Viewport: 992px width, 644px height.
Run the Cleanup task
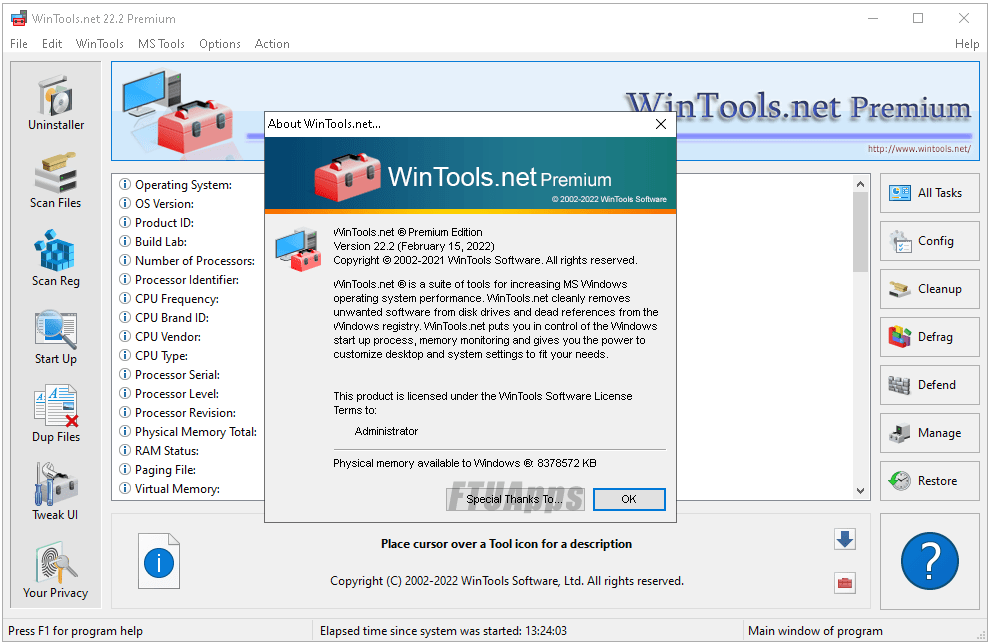tap(929, 289)
